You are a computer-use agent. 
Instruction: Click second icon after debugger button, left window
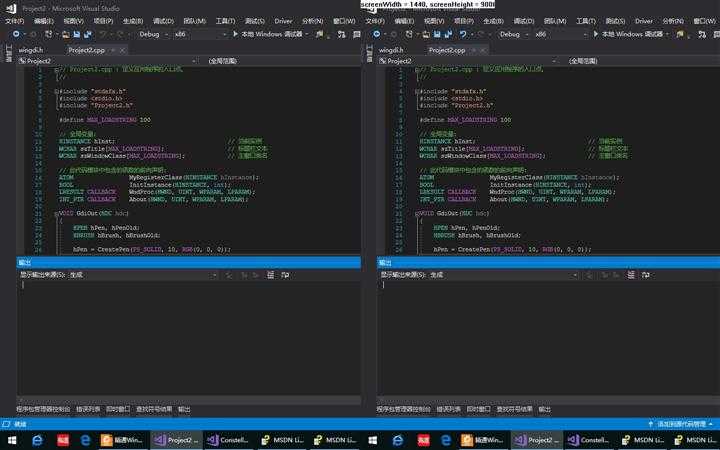(x=341, y=34)
